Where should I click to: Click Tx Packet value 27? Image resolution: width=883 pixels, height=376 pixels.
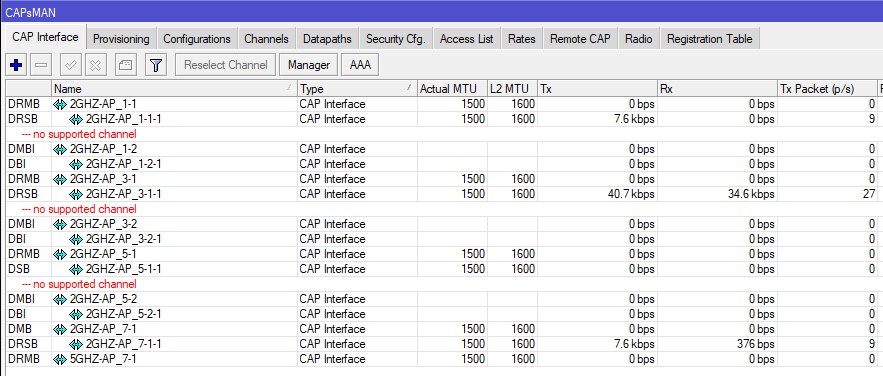pyautogui.click(x=869, y=194)
